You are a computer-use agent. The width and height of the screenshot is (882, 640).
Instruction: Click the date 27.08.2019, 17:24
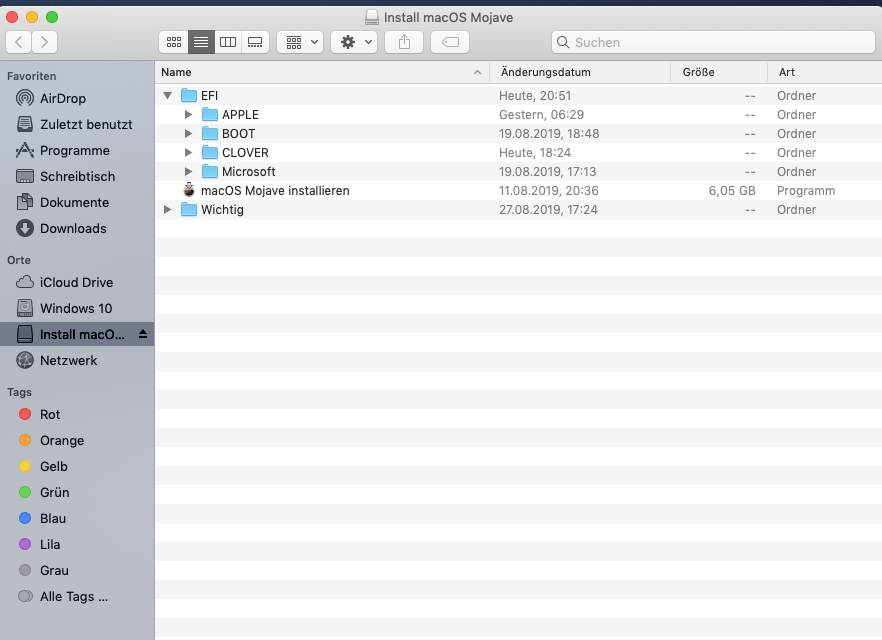548,210
